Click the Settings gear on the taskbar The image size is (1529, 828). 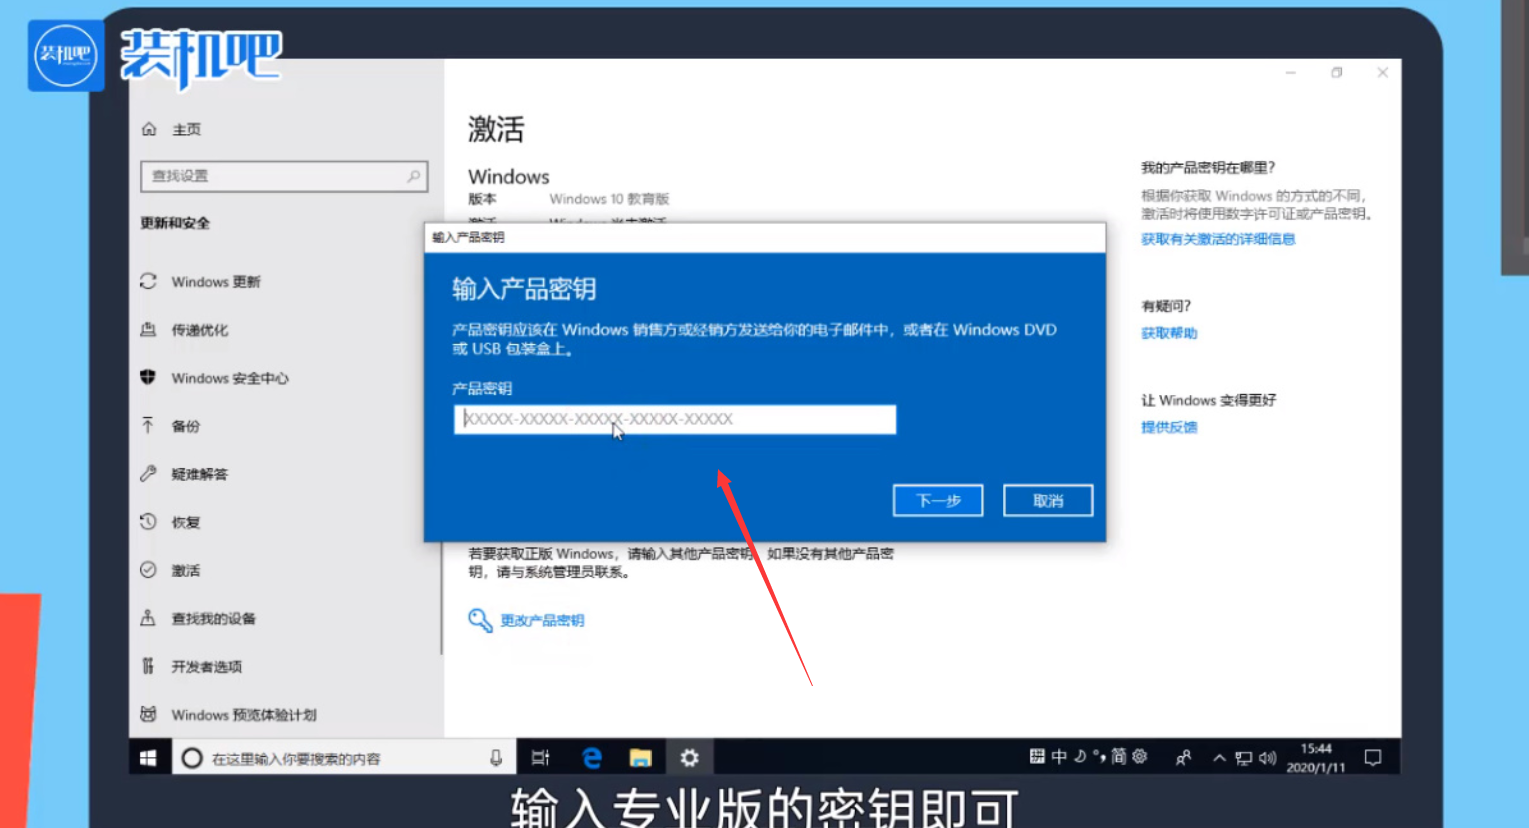click(x=689, y=758)
